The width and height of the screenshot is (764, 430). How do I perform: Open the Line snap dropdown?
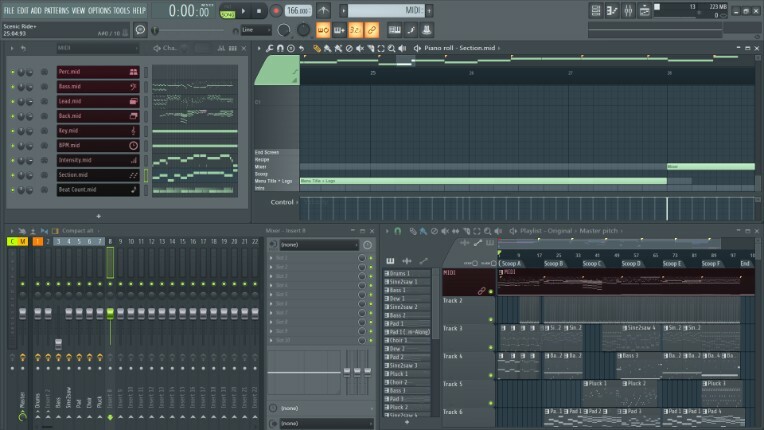pos(256,30)
